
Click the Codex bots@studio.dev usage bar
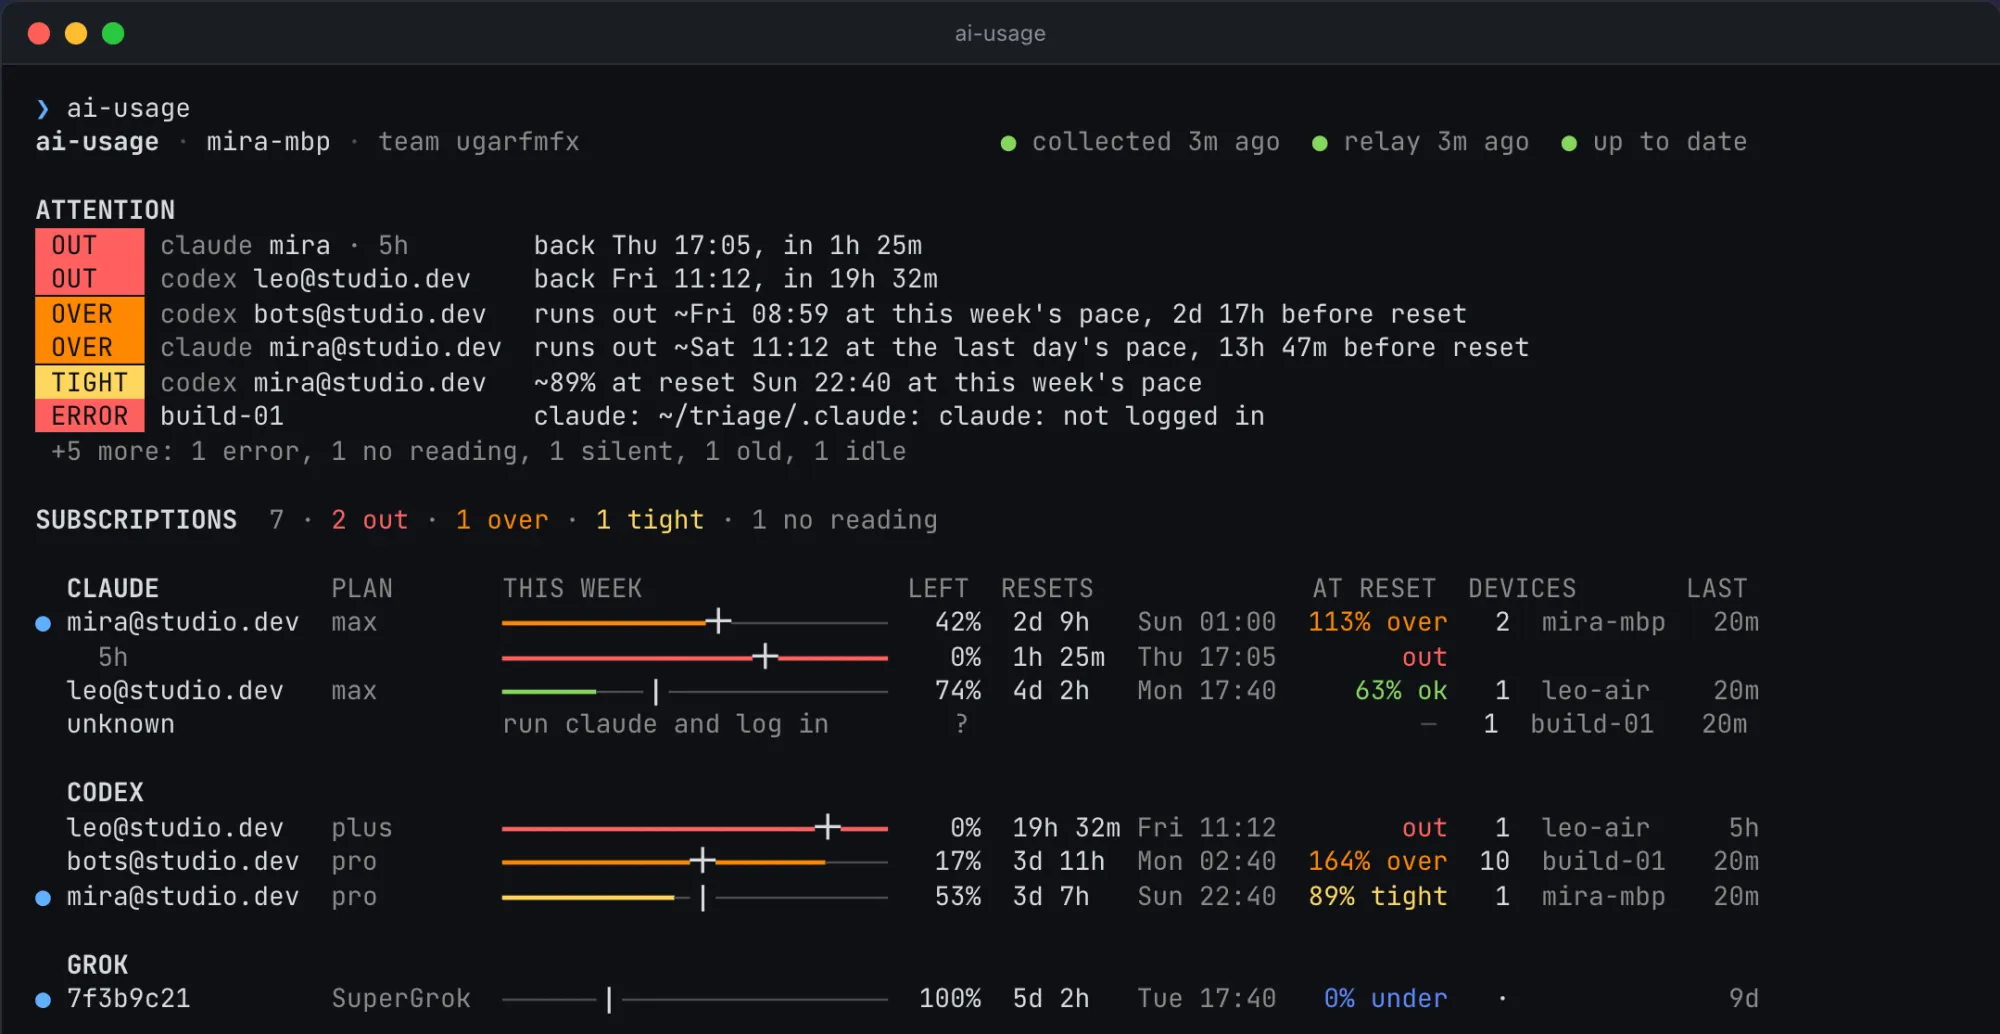pyautogui.click(x=695, y=861)
